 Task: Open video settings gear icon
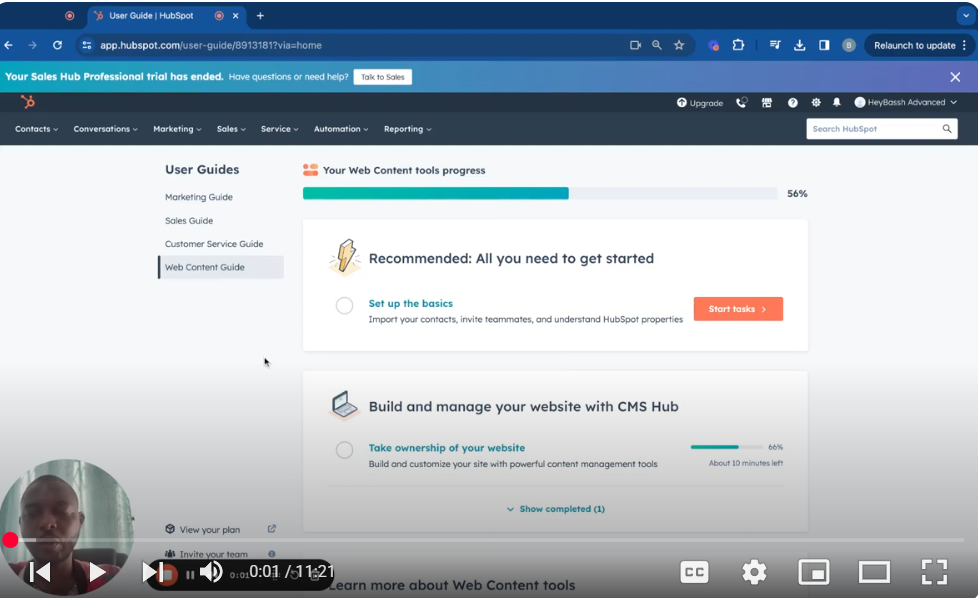pos(754,572)
